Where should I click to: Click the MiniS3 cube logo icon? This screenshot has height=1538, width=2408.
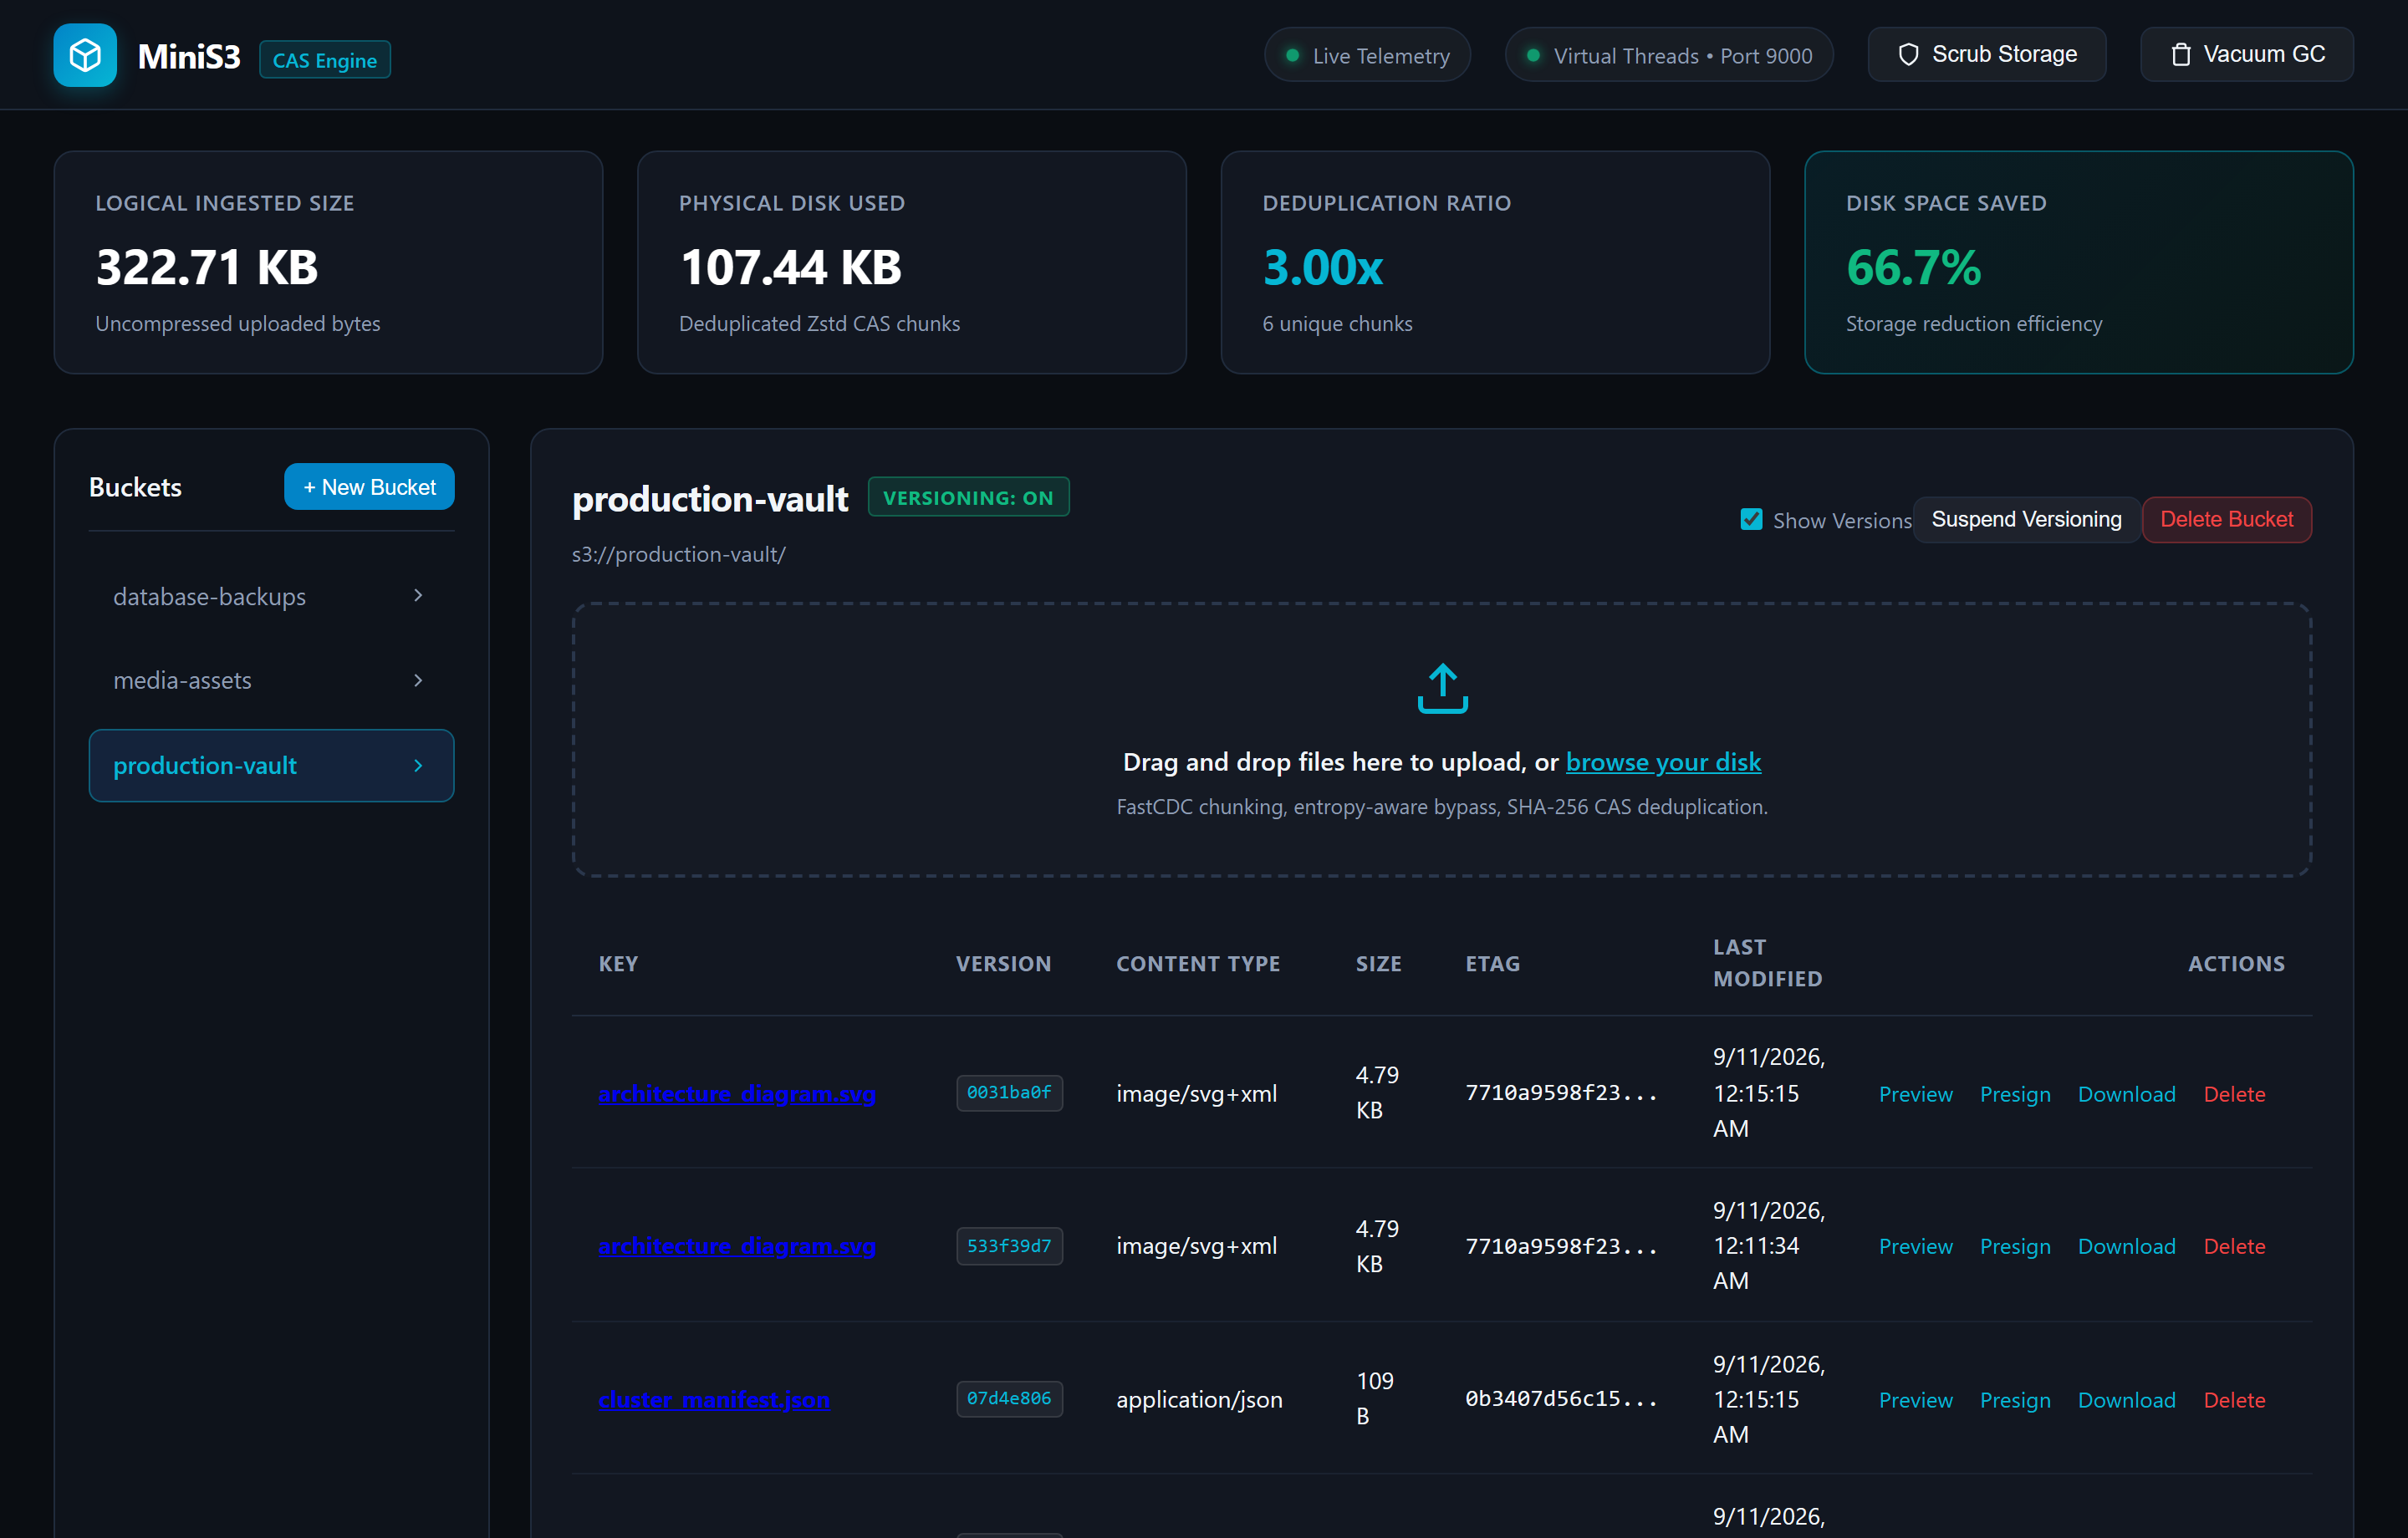[x=85, y=55]
